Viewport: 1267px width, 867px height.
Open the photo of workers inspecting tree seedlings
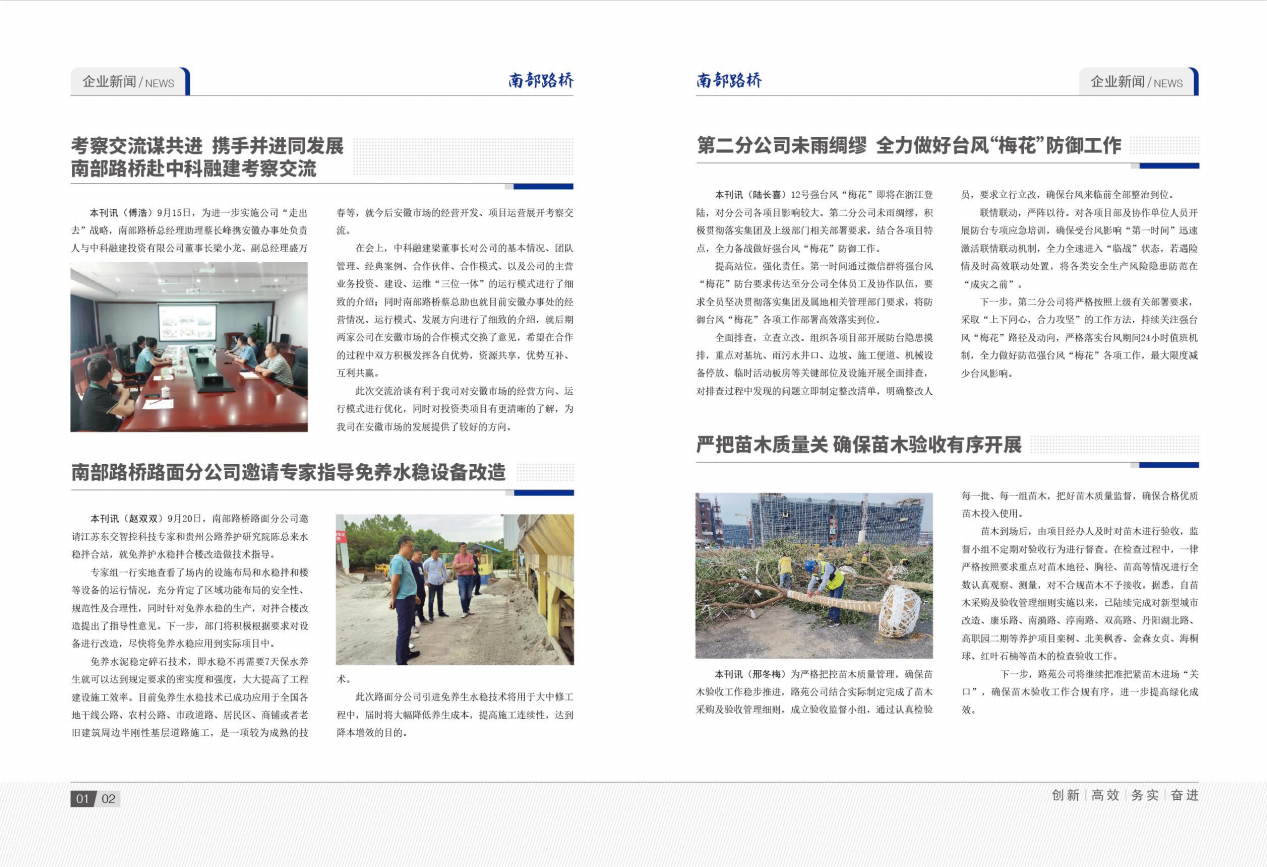[814, 575]
